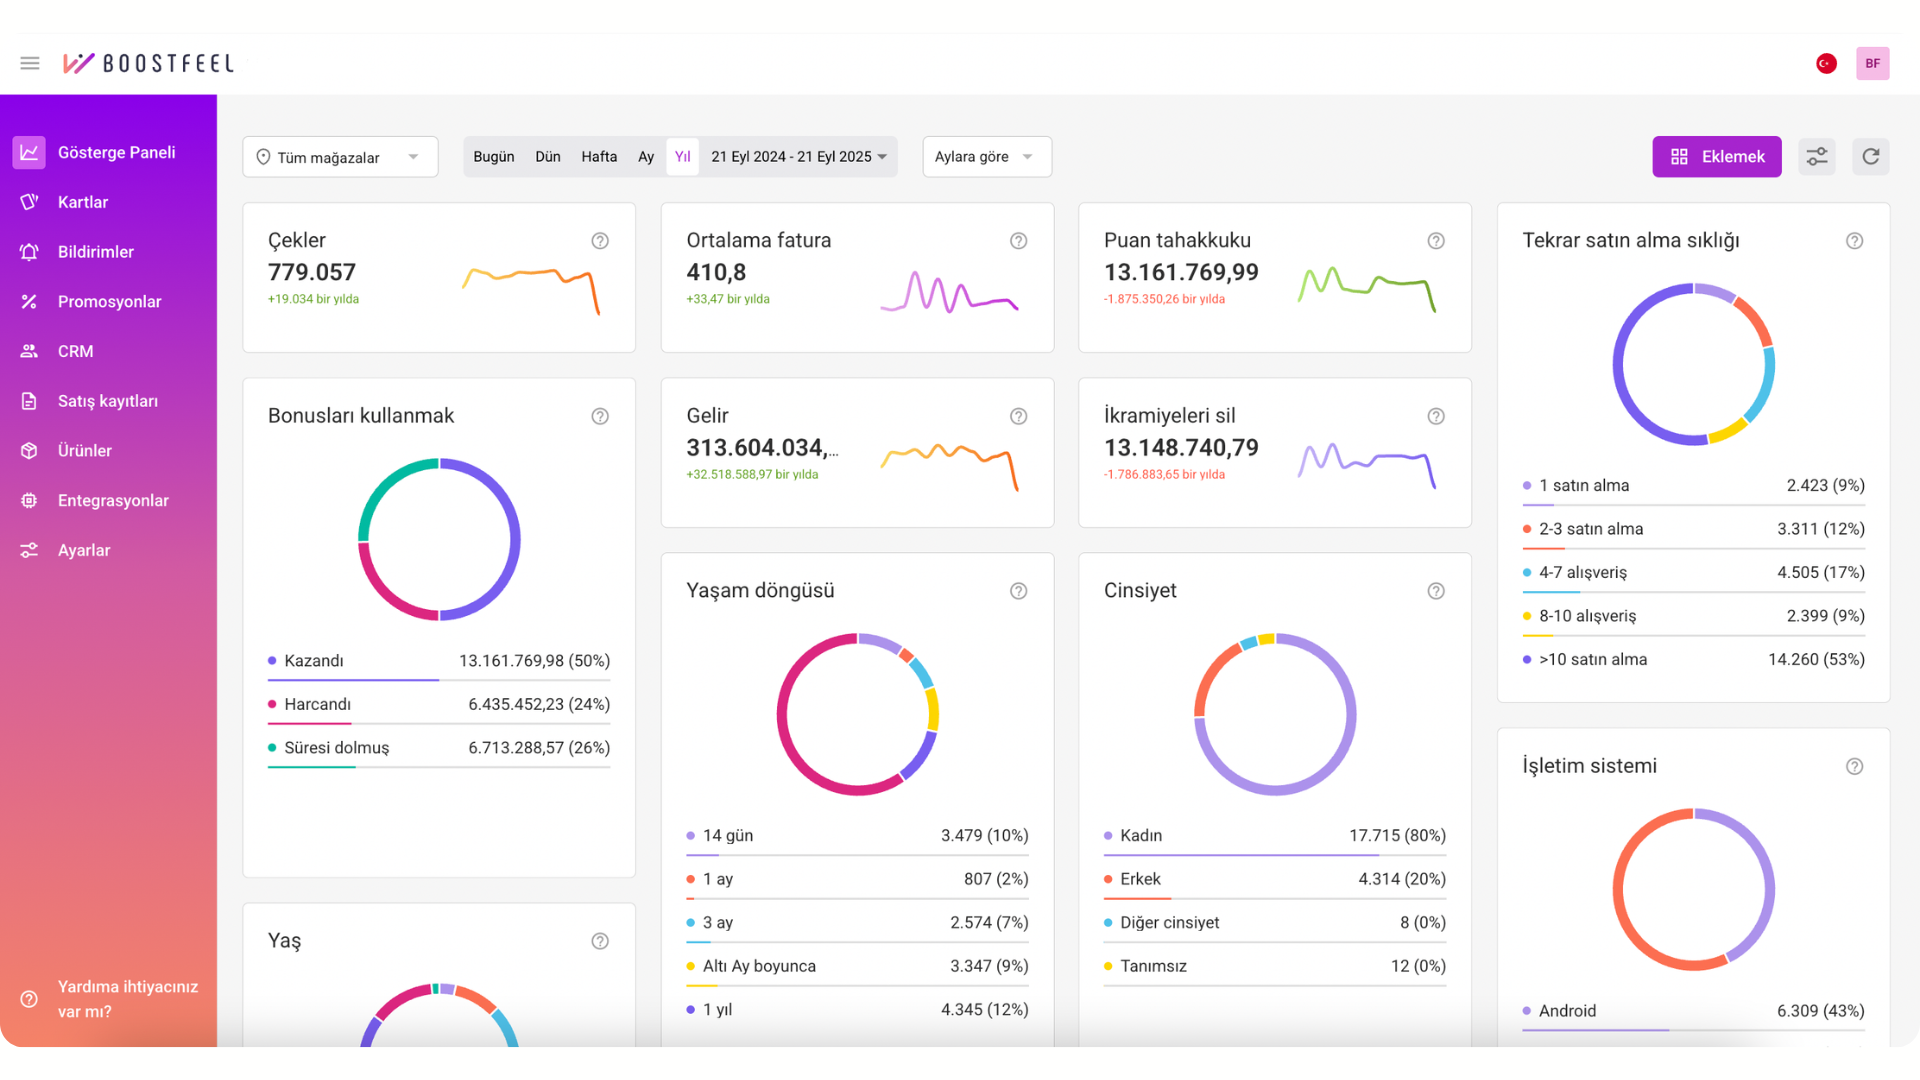Click the Turkish flag language icon
The image size is (1920, 1080).
tap(1826, 63)
